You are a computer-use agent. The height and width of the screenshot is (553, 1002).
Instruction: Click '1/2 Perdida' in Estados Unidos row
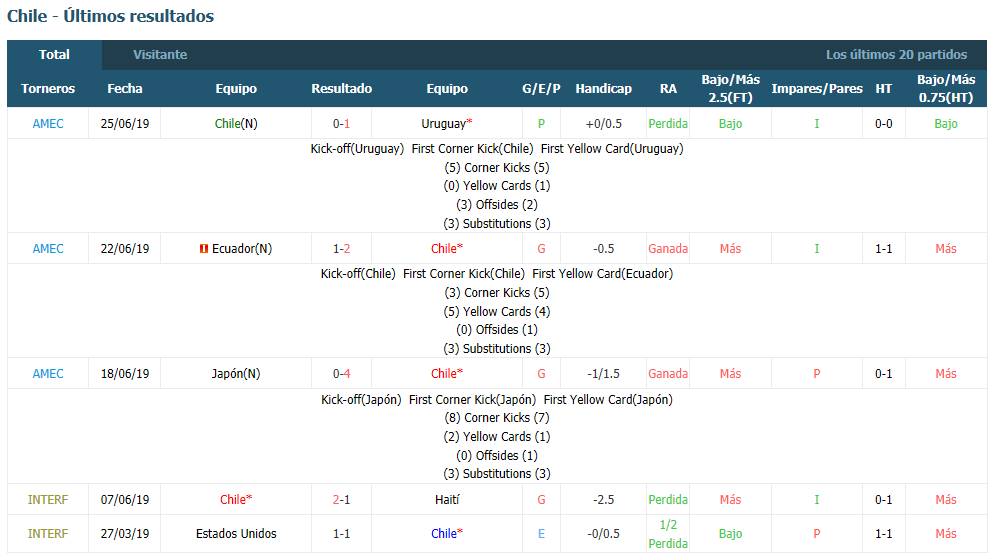(x=668, y=534)
